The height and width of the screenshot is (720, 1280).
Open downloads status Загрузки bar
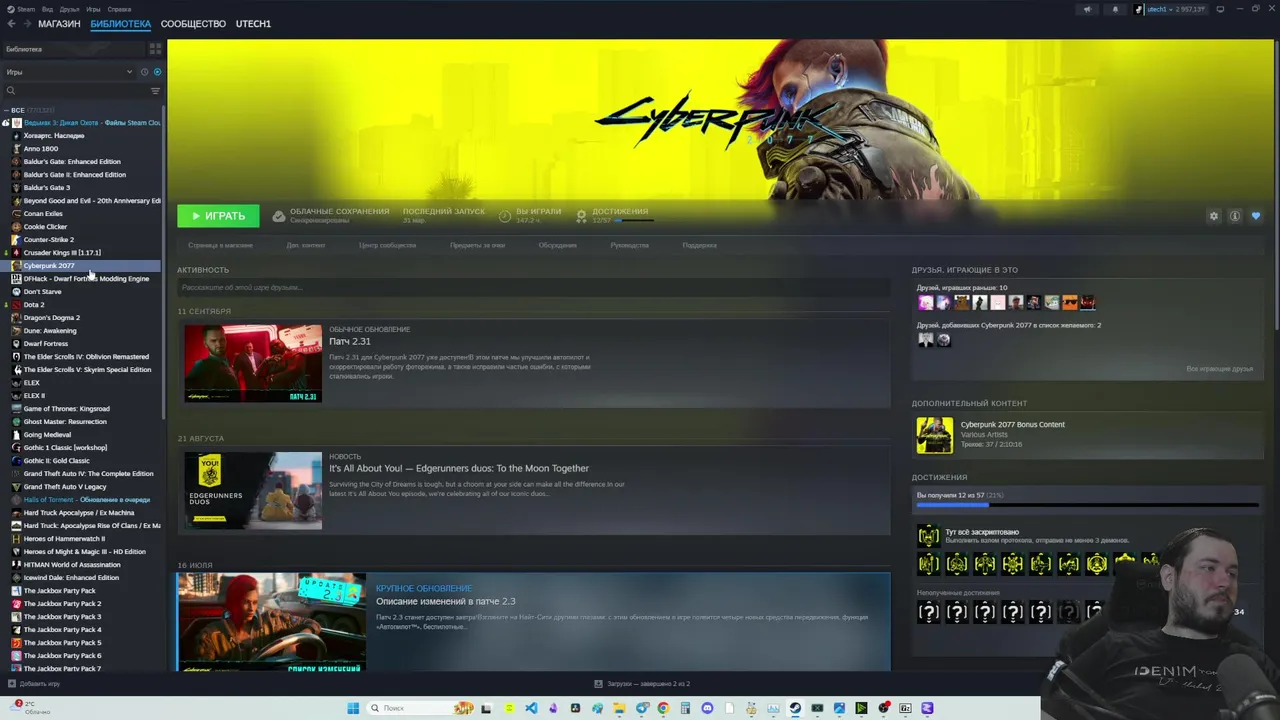pos(642,684)
